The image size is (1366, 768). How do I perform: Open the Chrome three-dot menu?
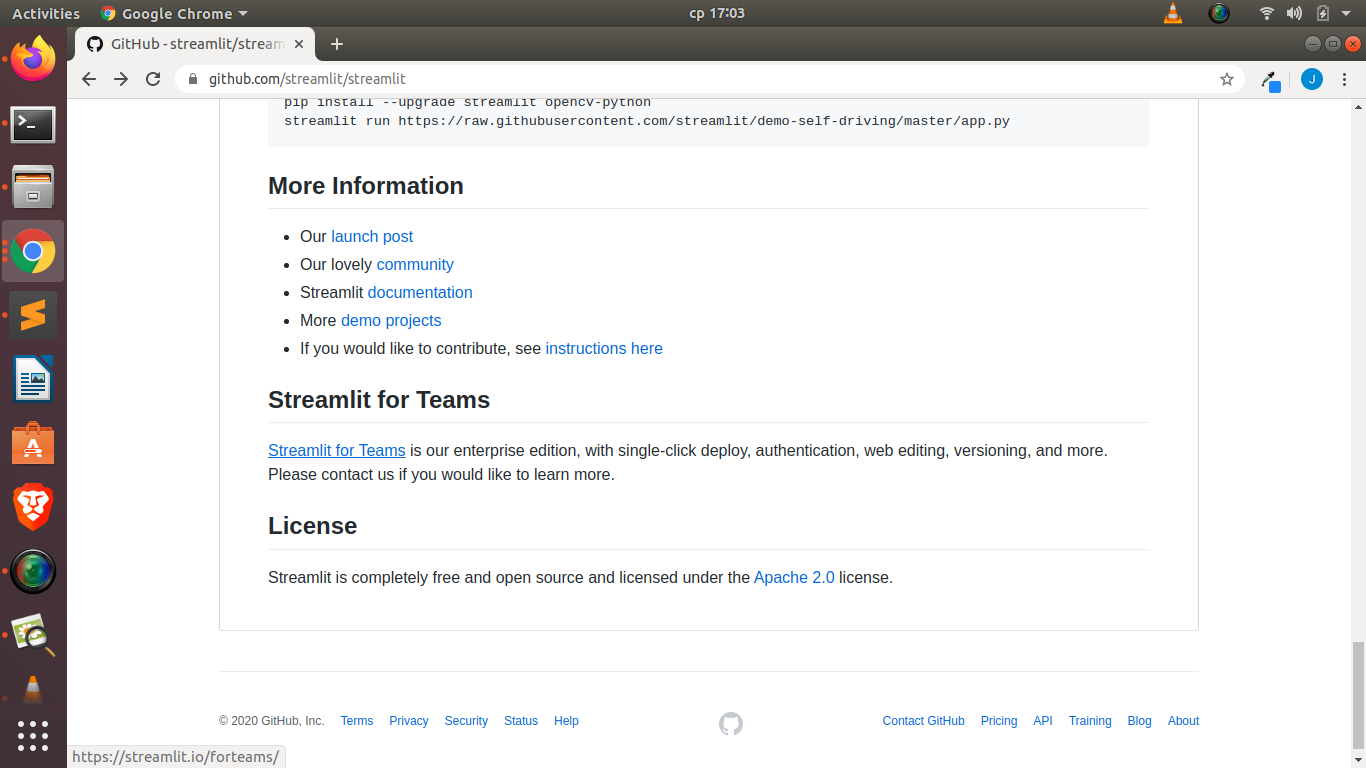[x=1345, y=79]
